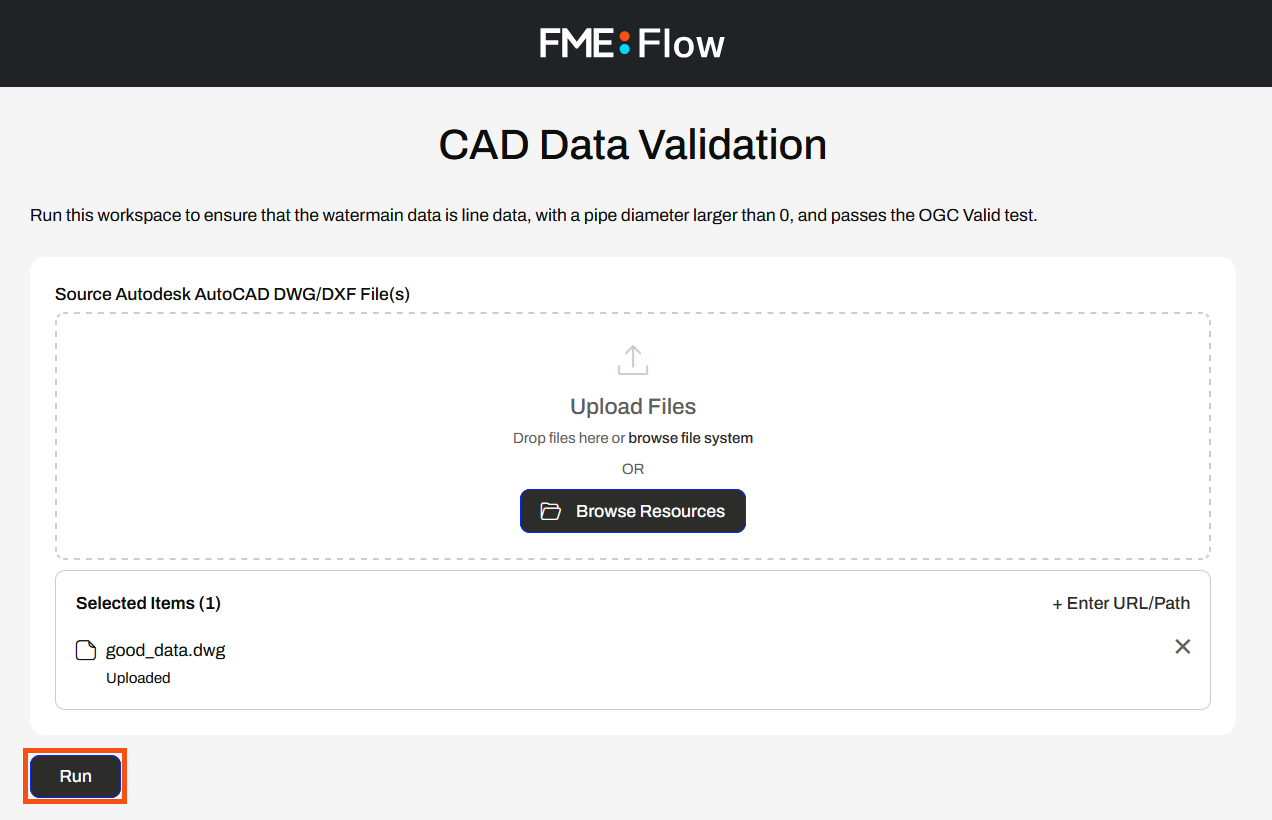Click the 'Upload Files' heading text
Screen dimensions: 1272x820
633,406
